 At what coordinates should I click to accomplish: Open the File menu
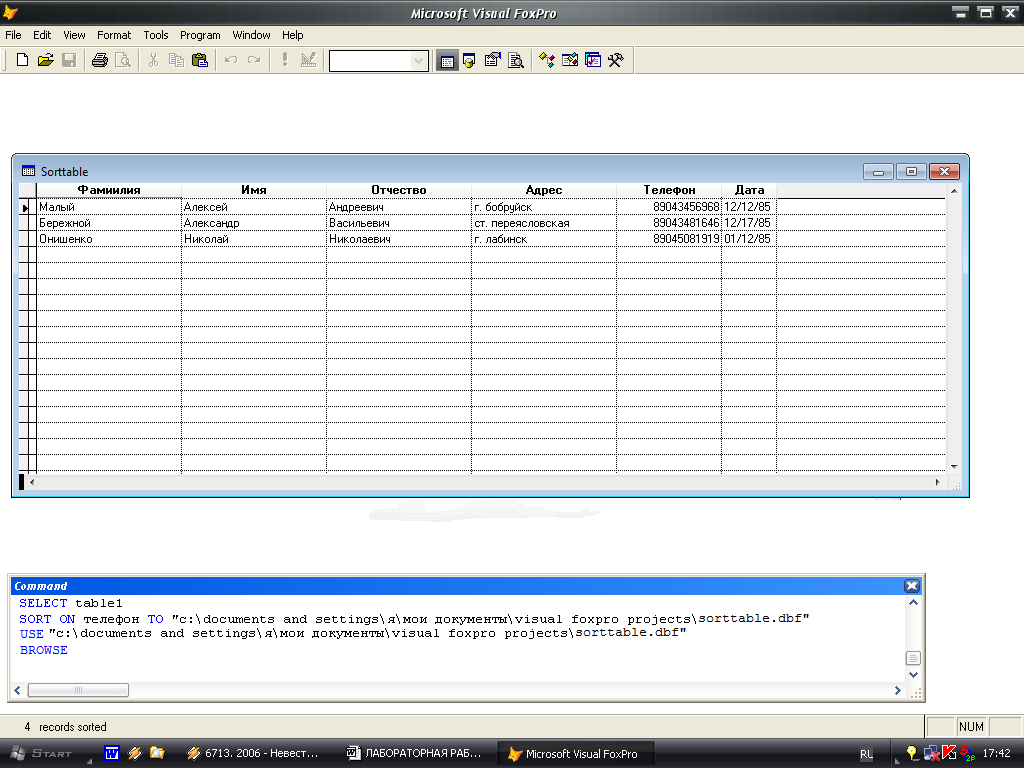tap(13, 35)
